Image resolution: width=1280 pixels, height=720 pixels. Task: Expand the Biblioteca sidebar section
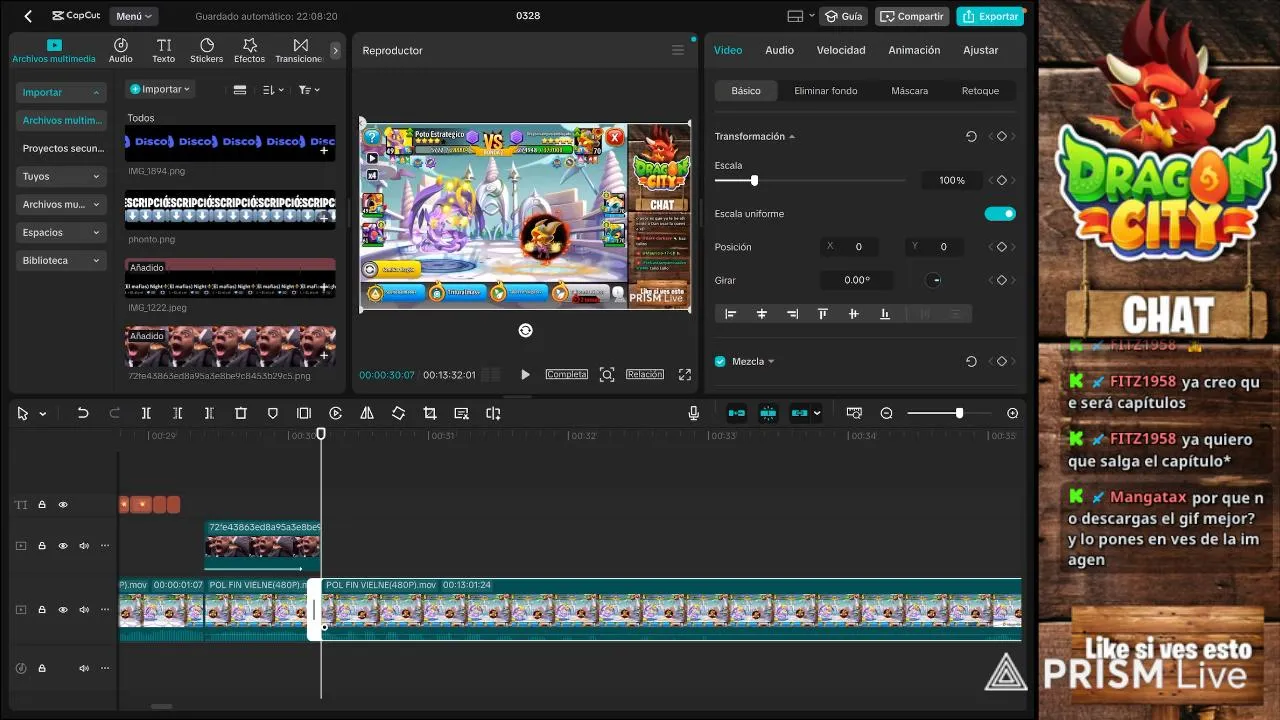(x=61, y=260)
